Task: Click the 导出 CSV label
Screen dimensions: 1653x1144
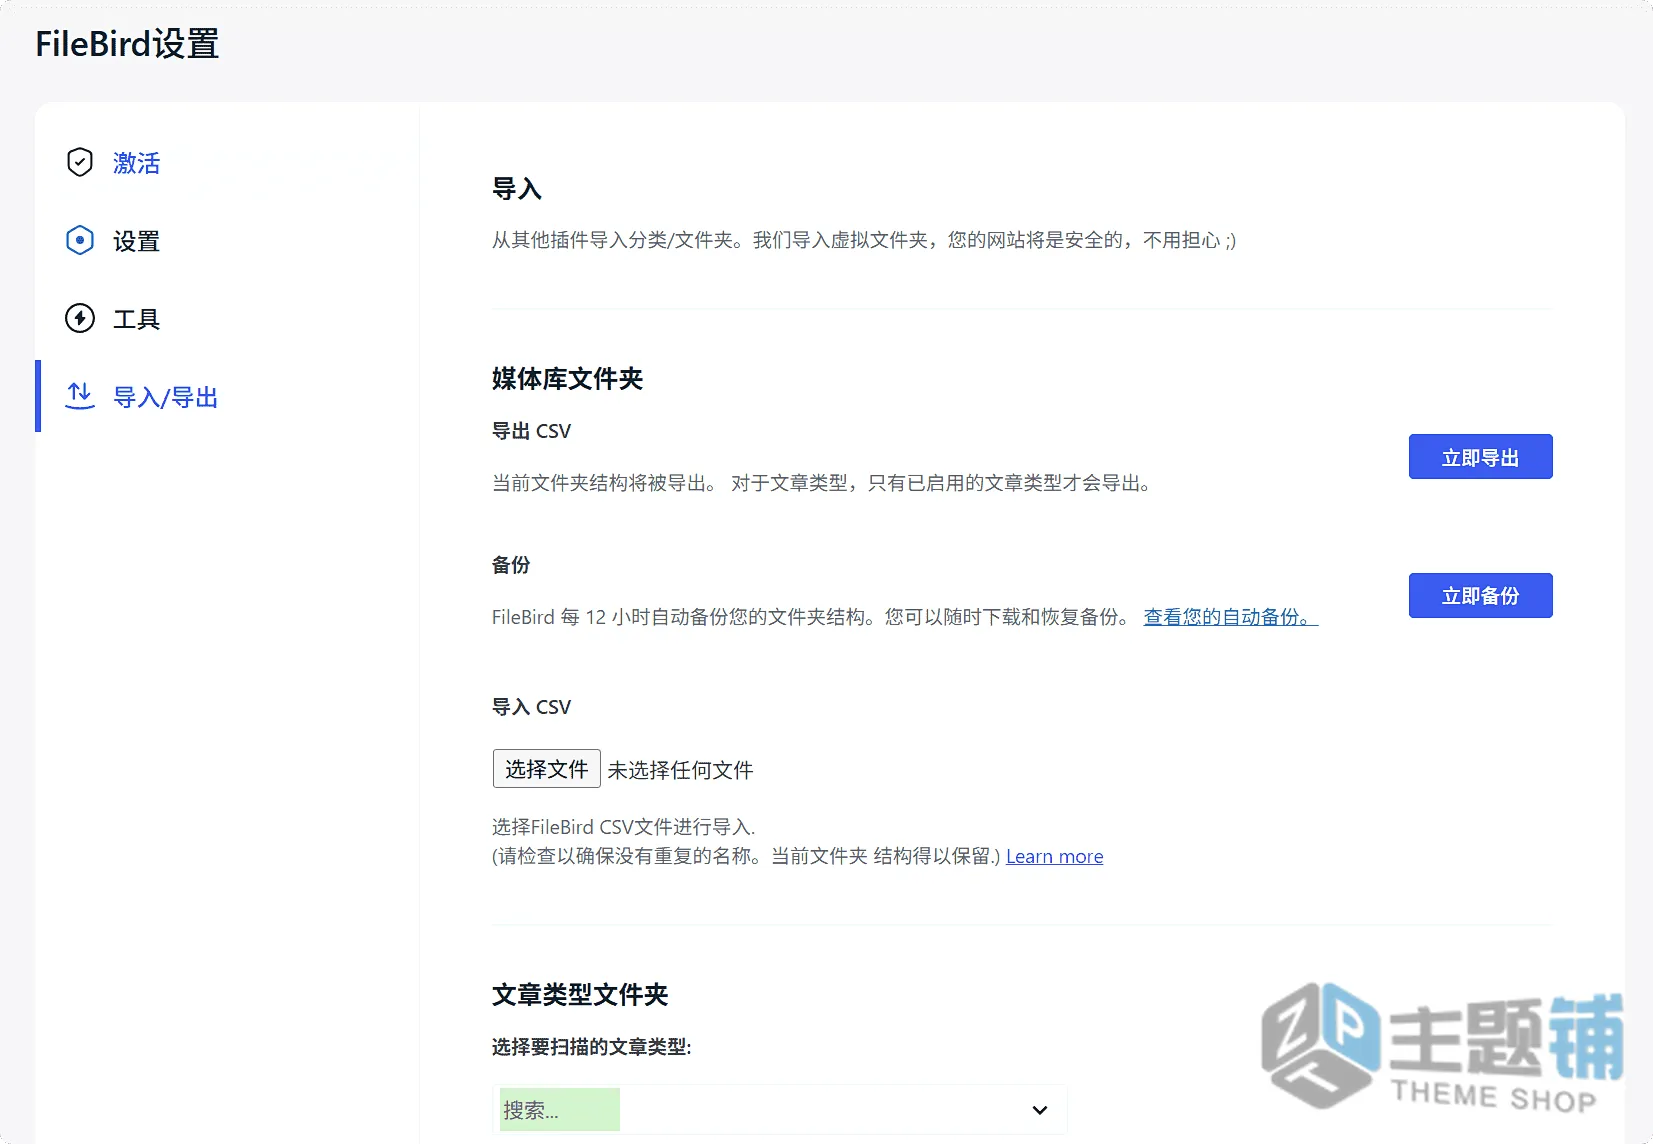Action: point(531,431)
